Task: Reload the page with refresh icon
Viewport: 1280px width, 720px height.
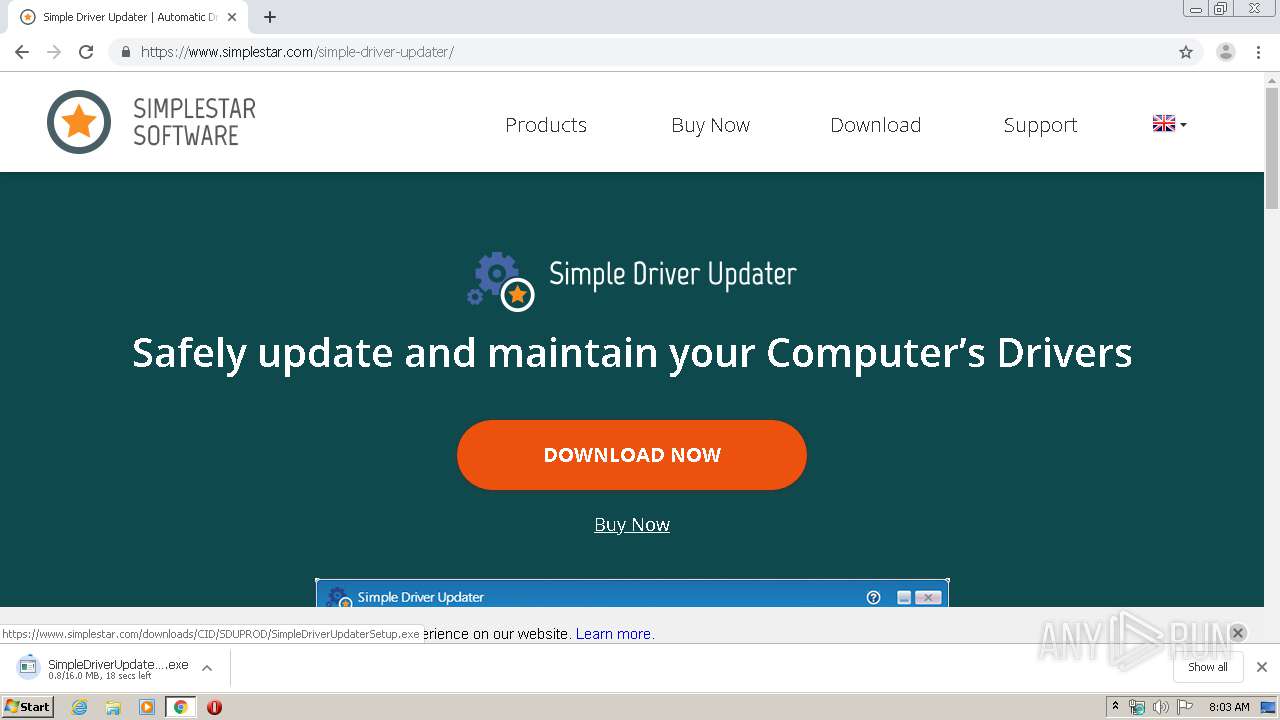Action: pos(86,52)
